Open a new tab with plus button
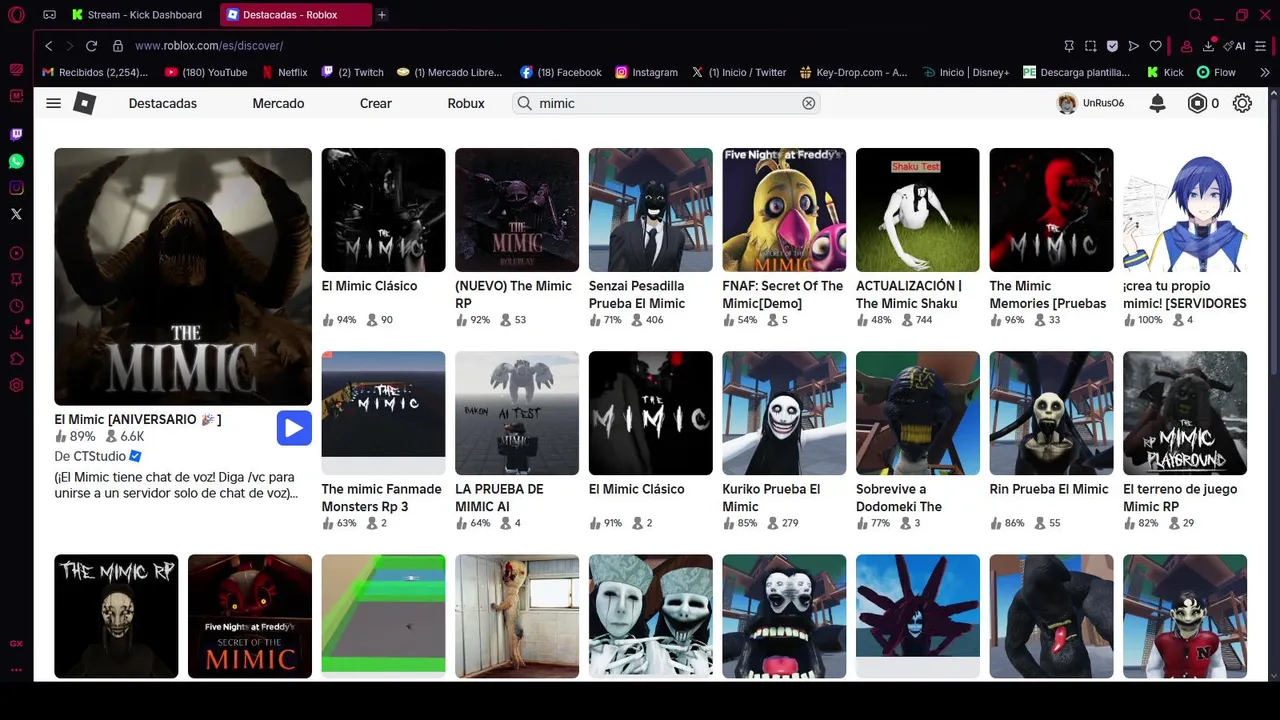1280x720 pixels. [x=382, y=15]
